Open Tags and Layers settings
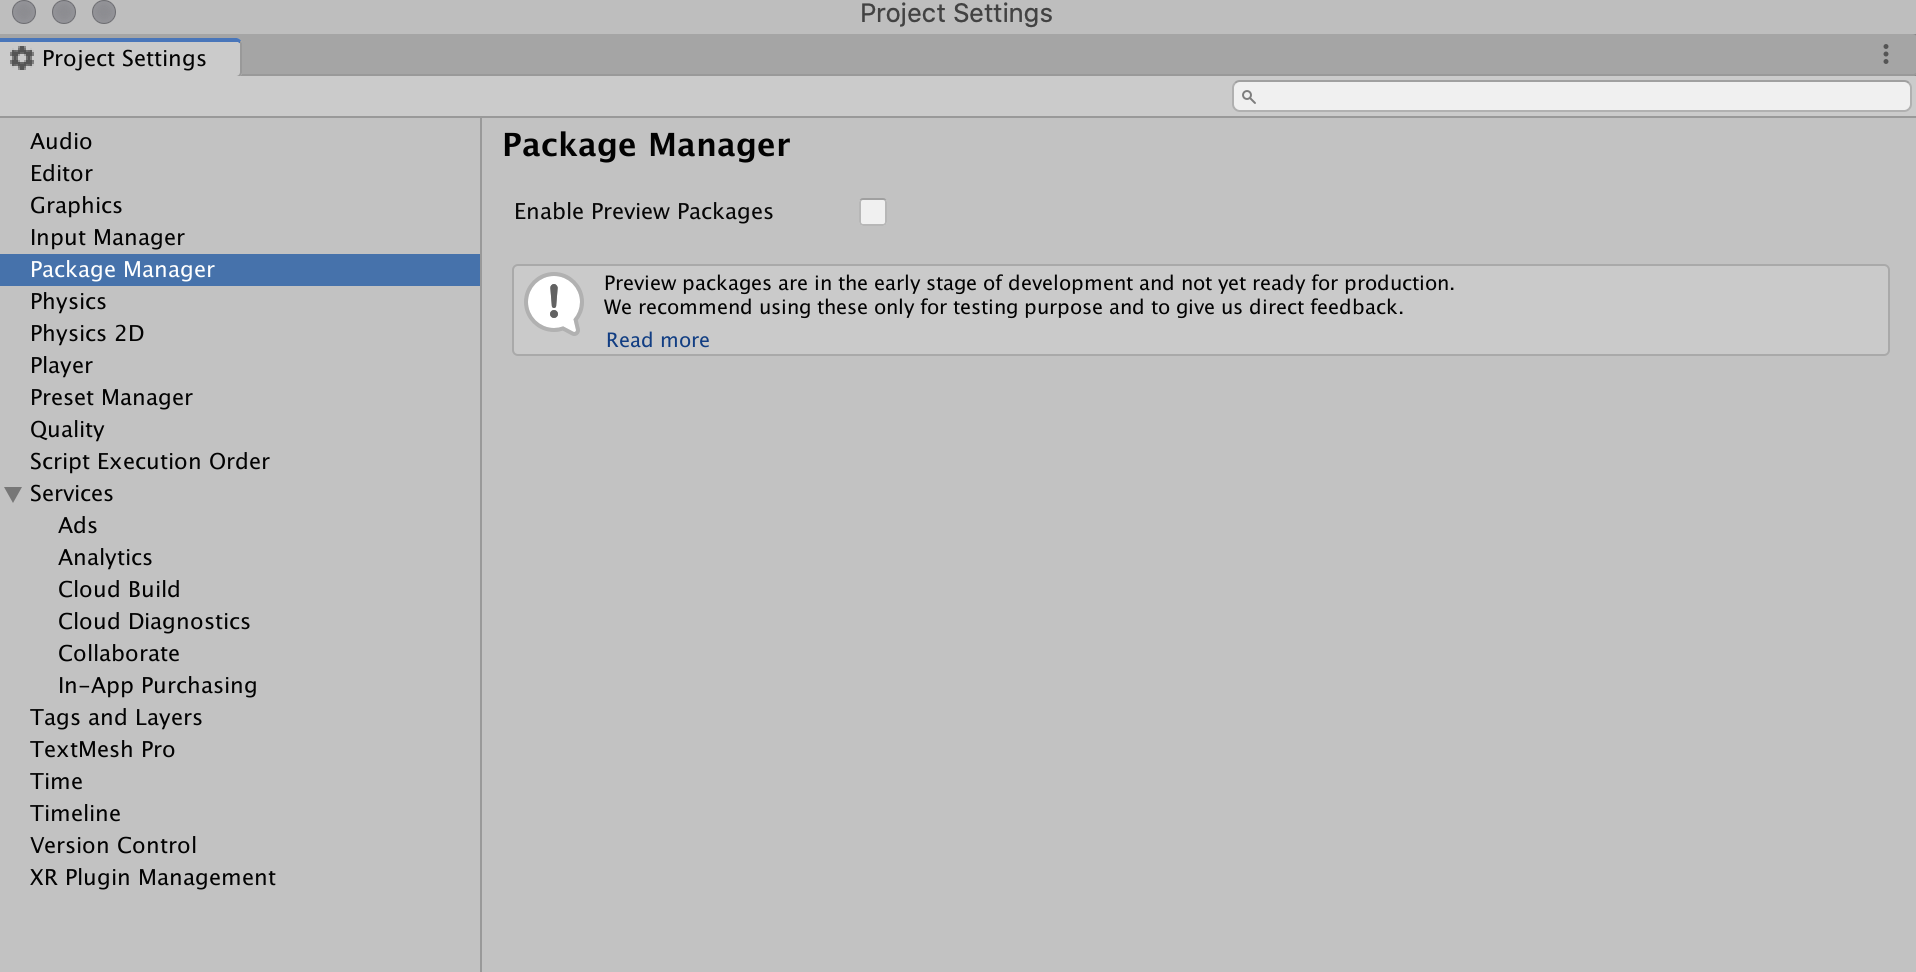Screen dimensions: 1916x972 116,717
